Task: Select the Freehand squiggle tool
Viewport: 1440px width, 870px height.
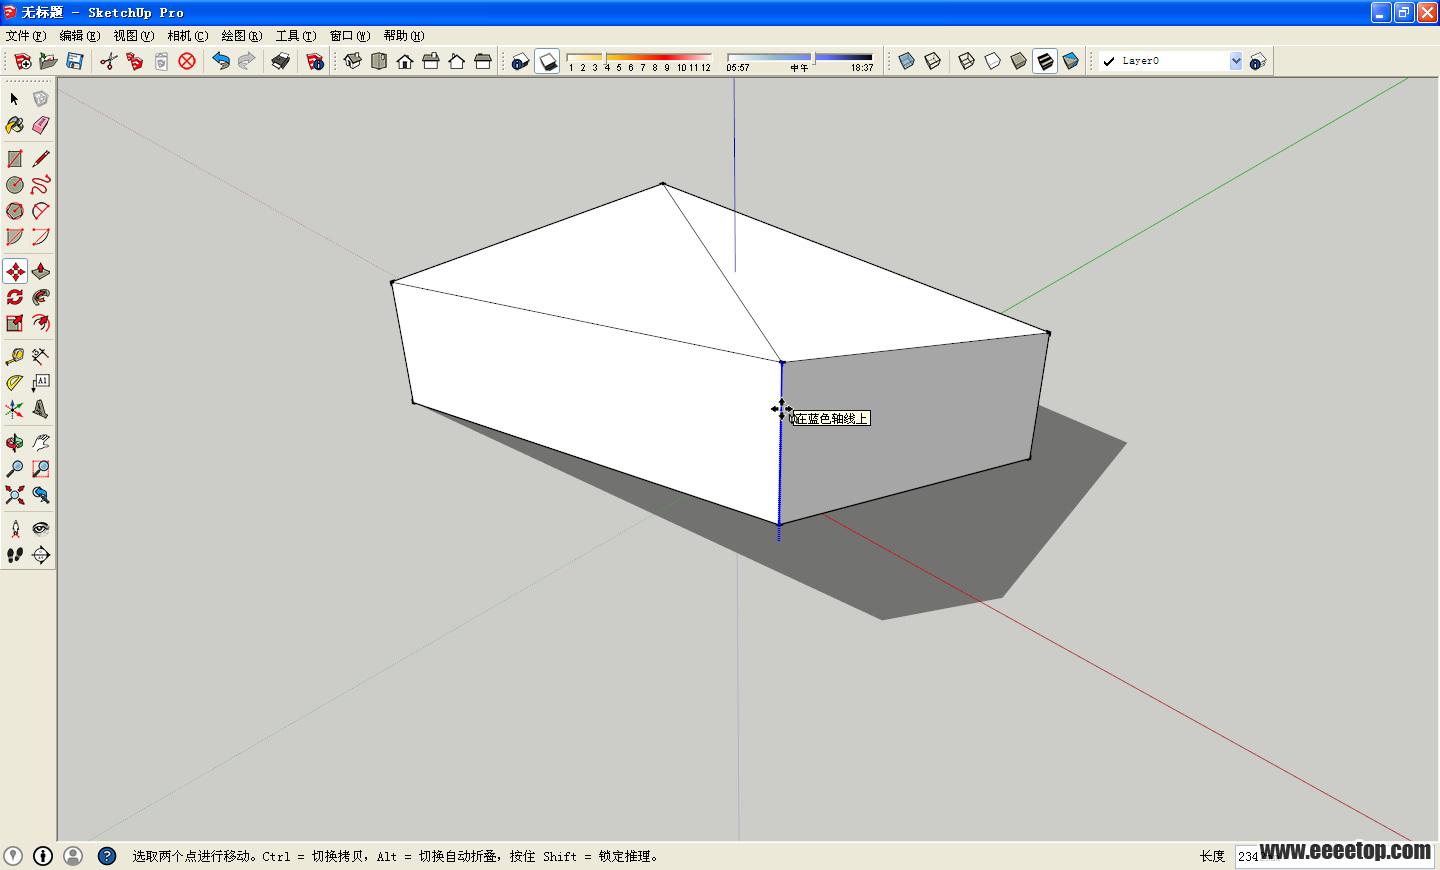Action: 41,185
